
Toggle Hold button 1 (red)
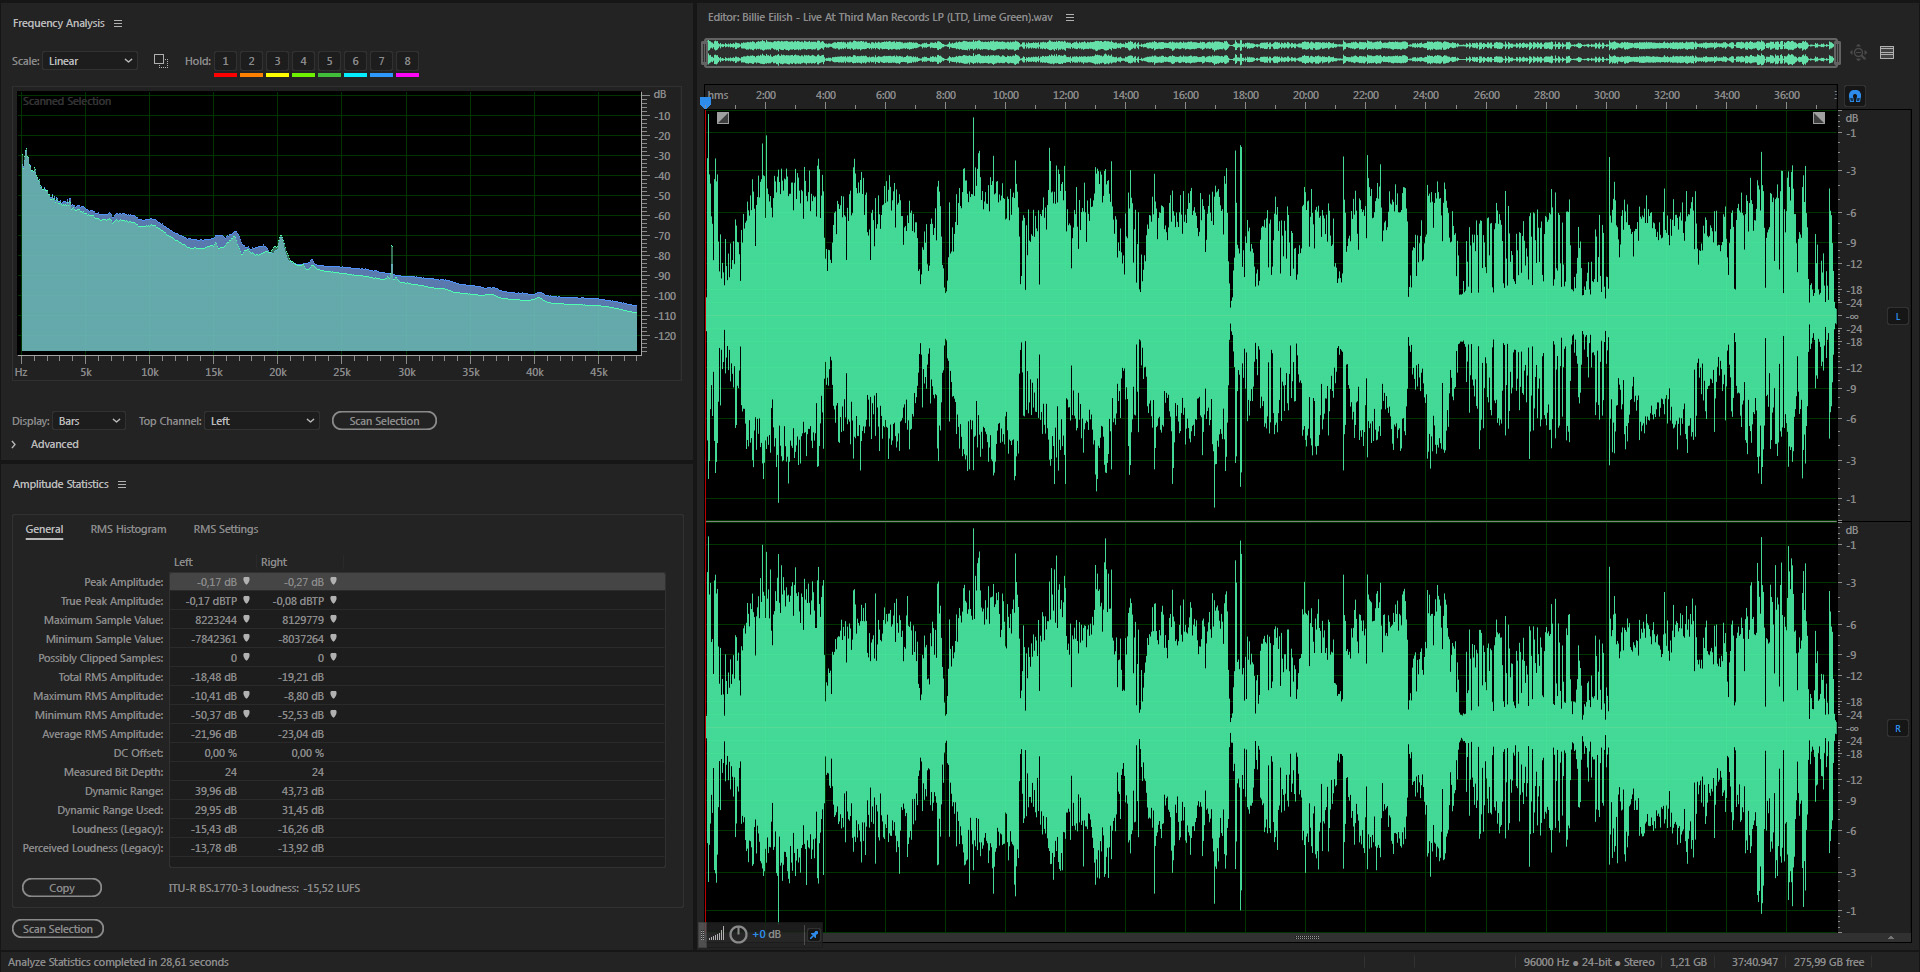[x=225, y=62]
